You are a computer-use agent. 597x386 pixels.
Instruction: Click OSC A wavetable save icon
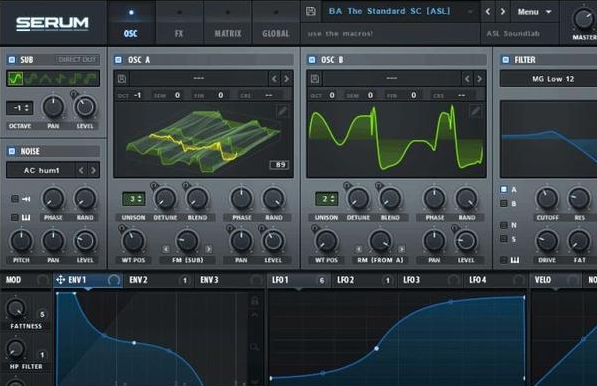122,79
